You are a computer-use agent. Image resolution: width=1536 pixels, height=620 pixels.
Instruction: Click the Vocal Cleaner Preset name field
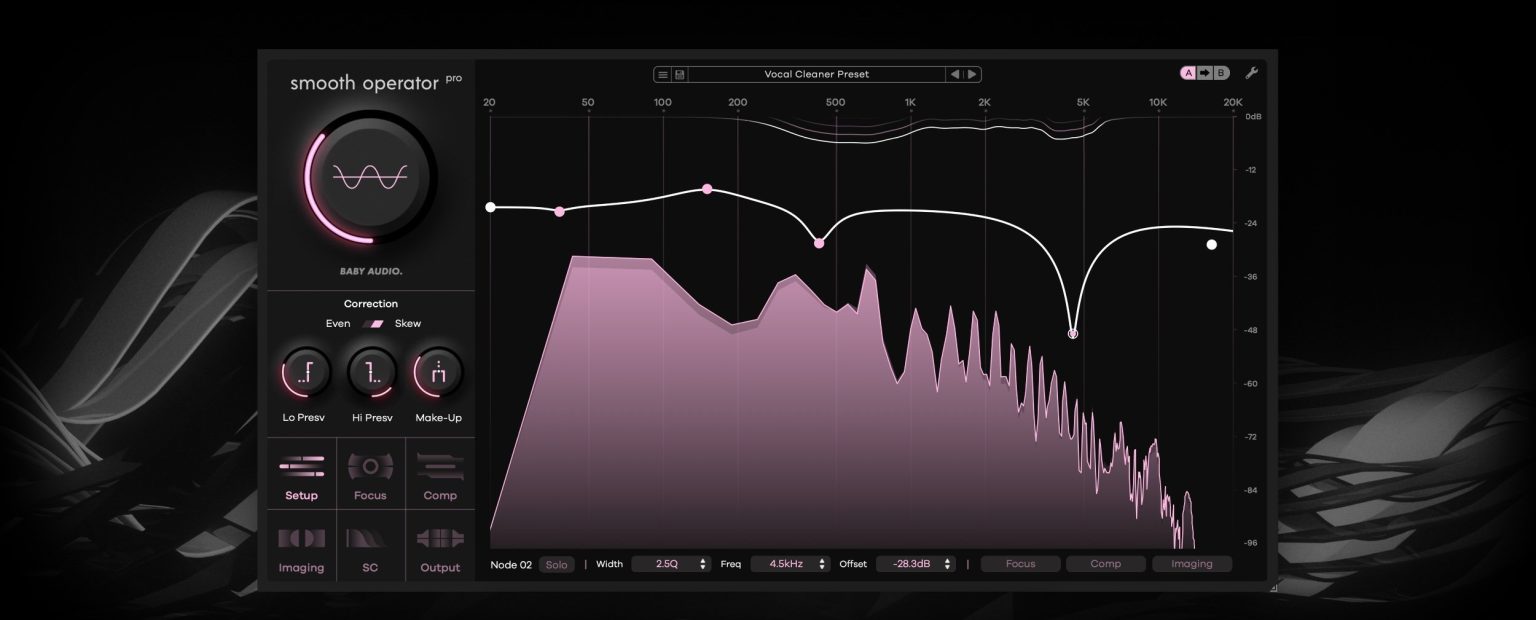(x=819, y=73)
